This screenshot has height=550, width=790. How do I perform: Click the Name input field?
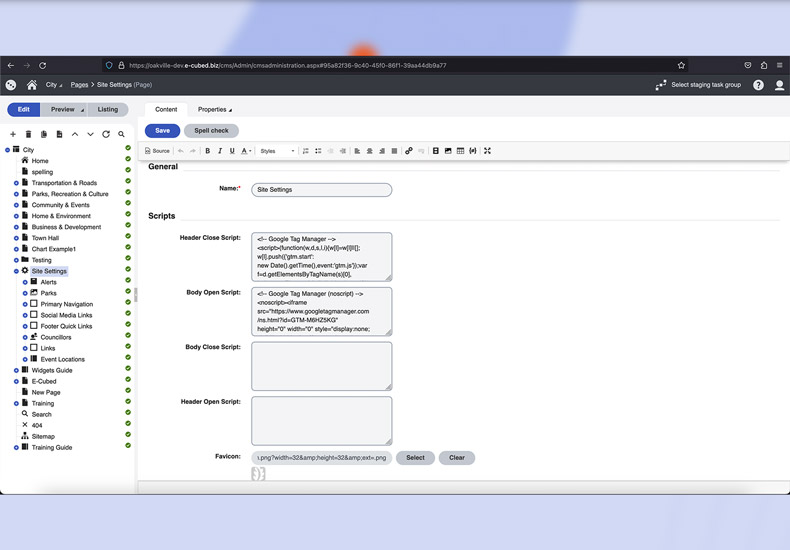[321, 189]
